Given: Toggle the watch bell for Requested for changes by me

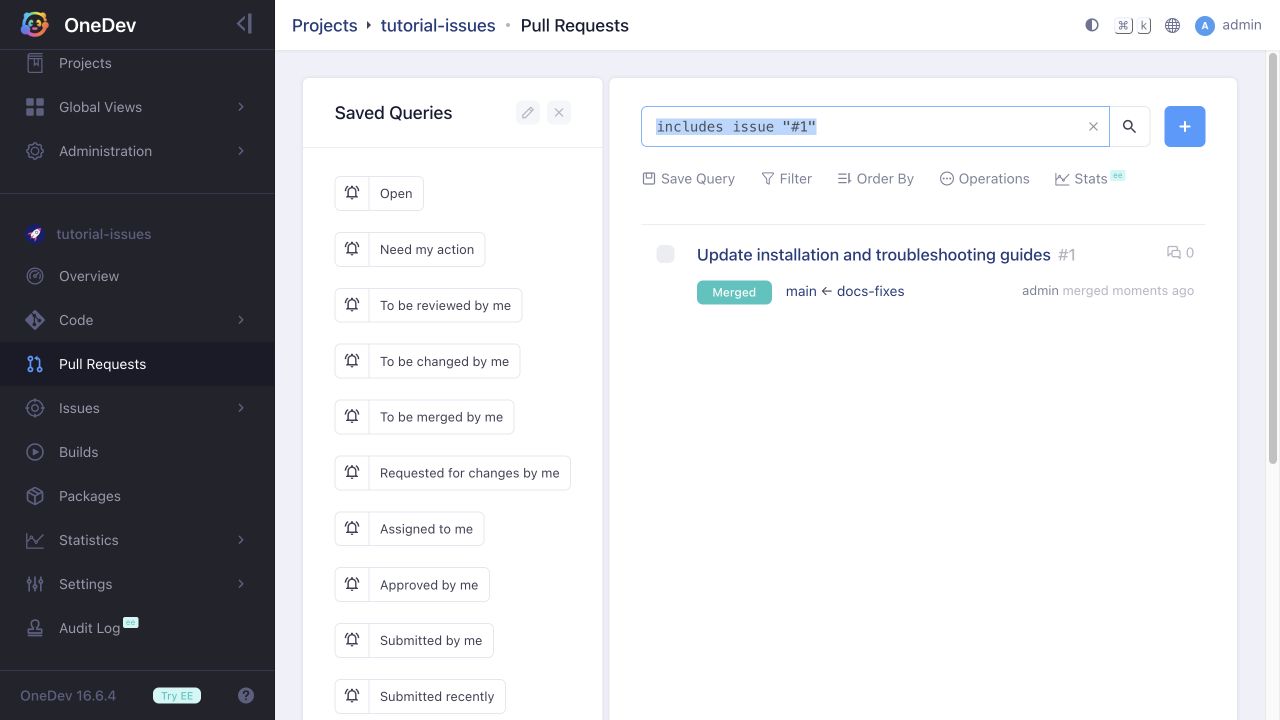Looking at the screenshot, I should 352,473.
